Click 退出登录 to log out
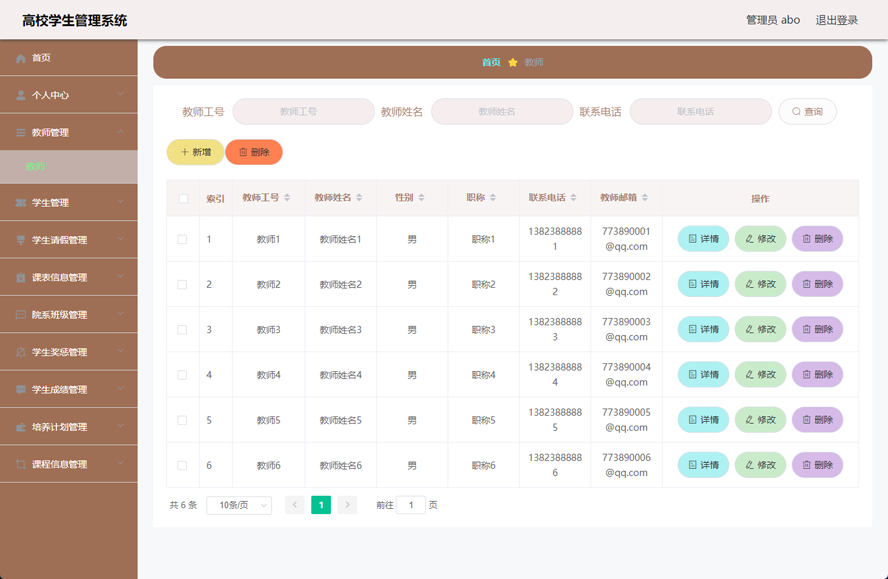The image size is (888, 579). click(836, 20)
